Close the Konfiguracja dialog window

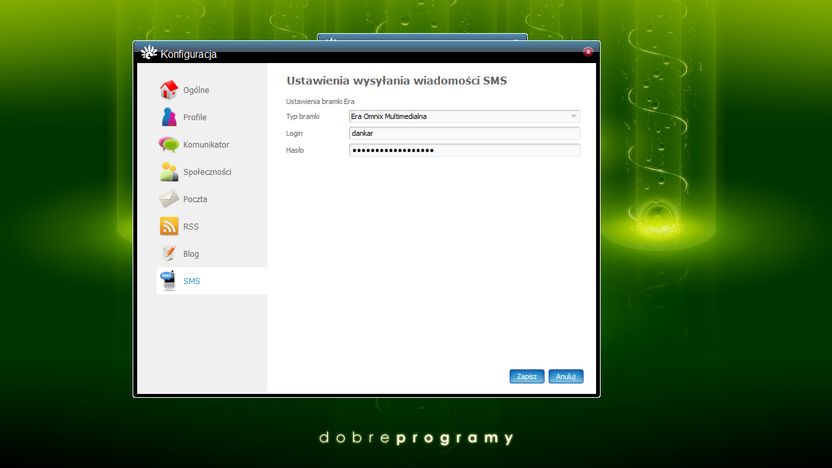[588, 51]
